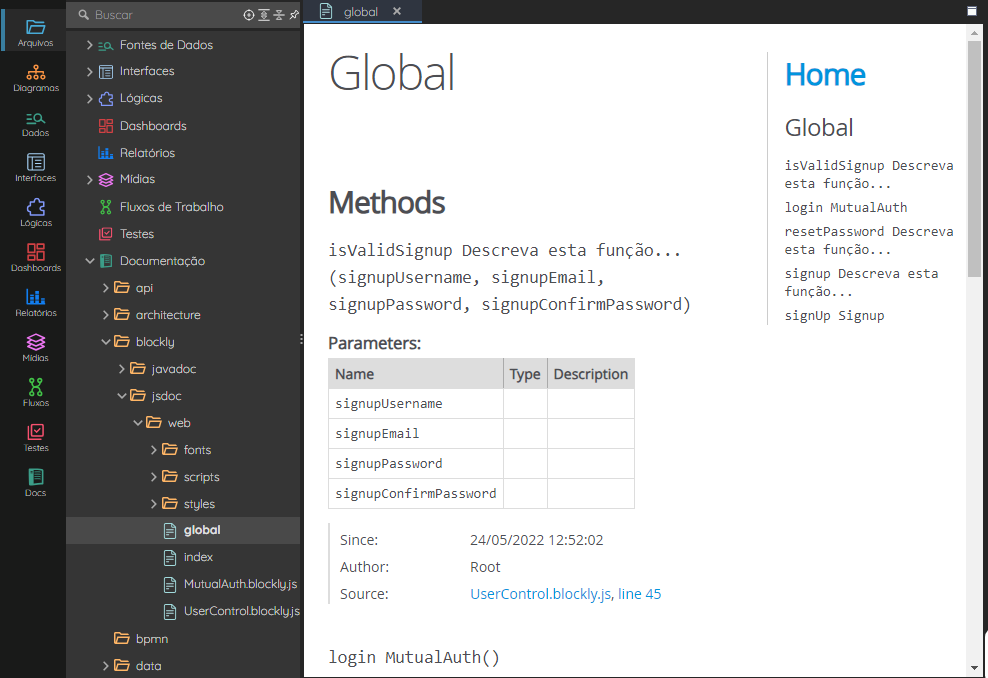Open the Arquivos sidebar panel
The width and height of the screenshot is (988, 678).
35,33
